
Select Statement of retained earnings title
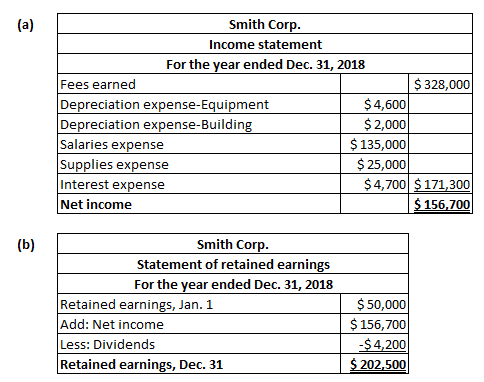(x=233, y=264)
